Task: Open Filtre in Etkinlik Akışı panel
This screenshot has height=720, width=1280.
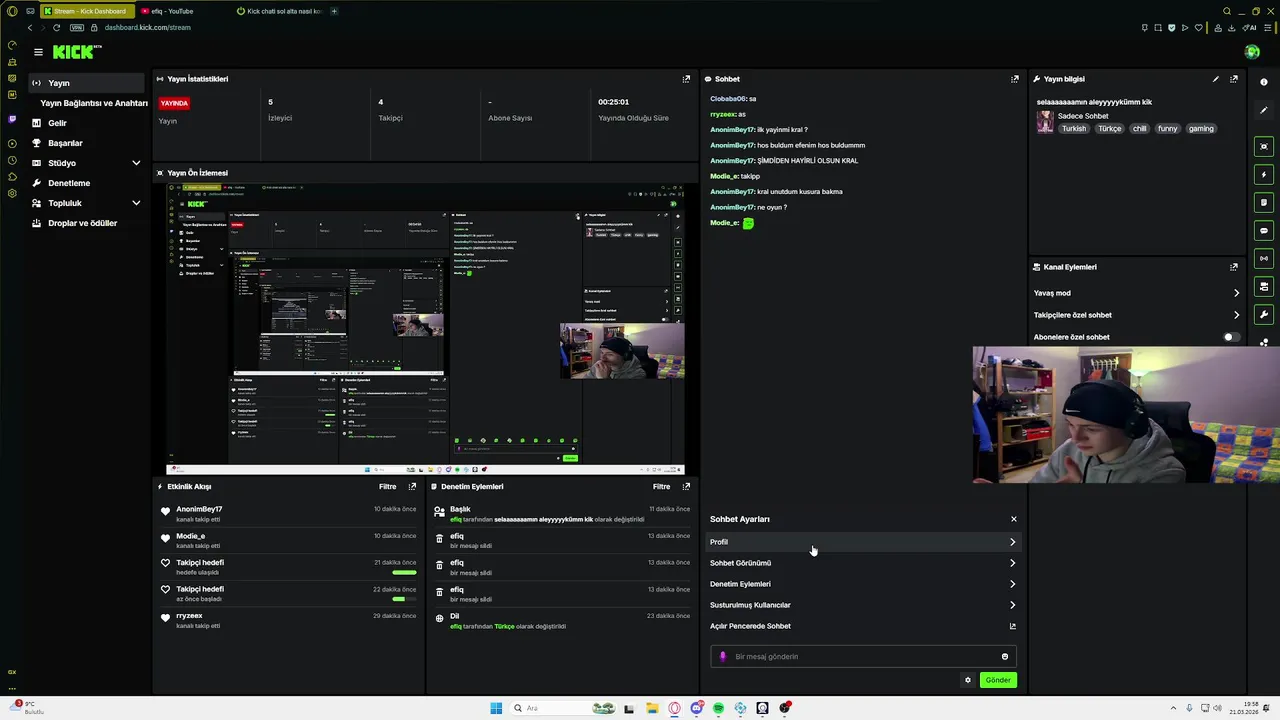Action: pos(387,487)
